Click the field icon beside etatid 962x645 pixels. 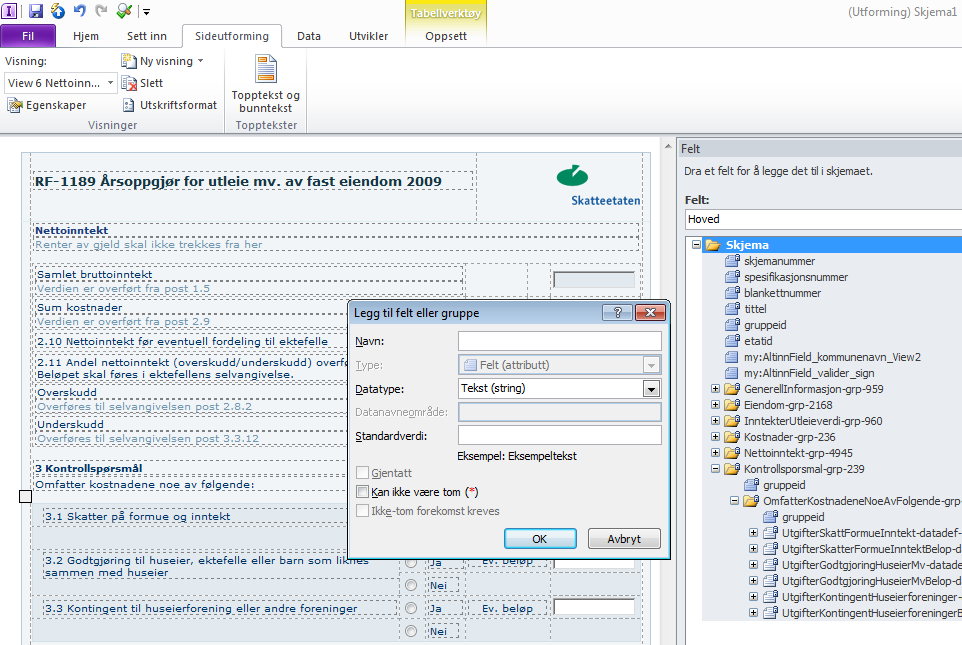pyautogui.click(x=733, y=341)
